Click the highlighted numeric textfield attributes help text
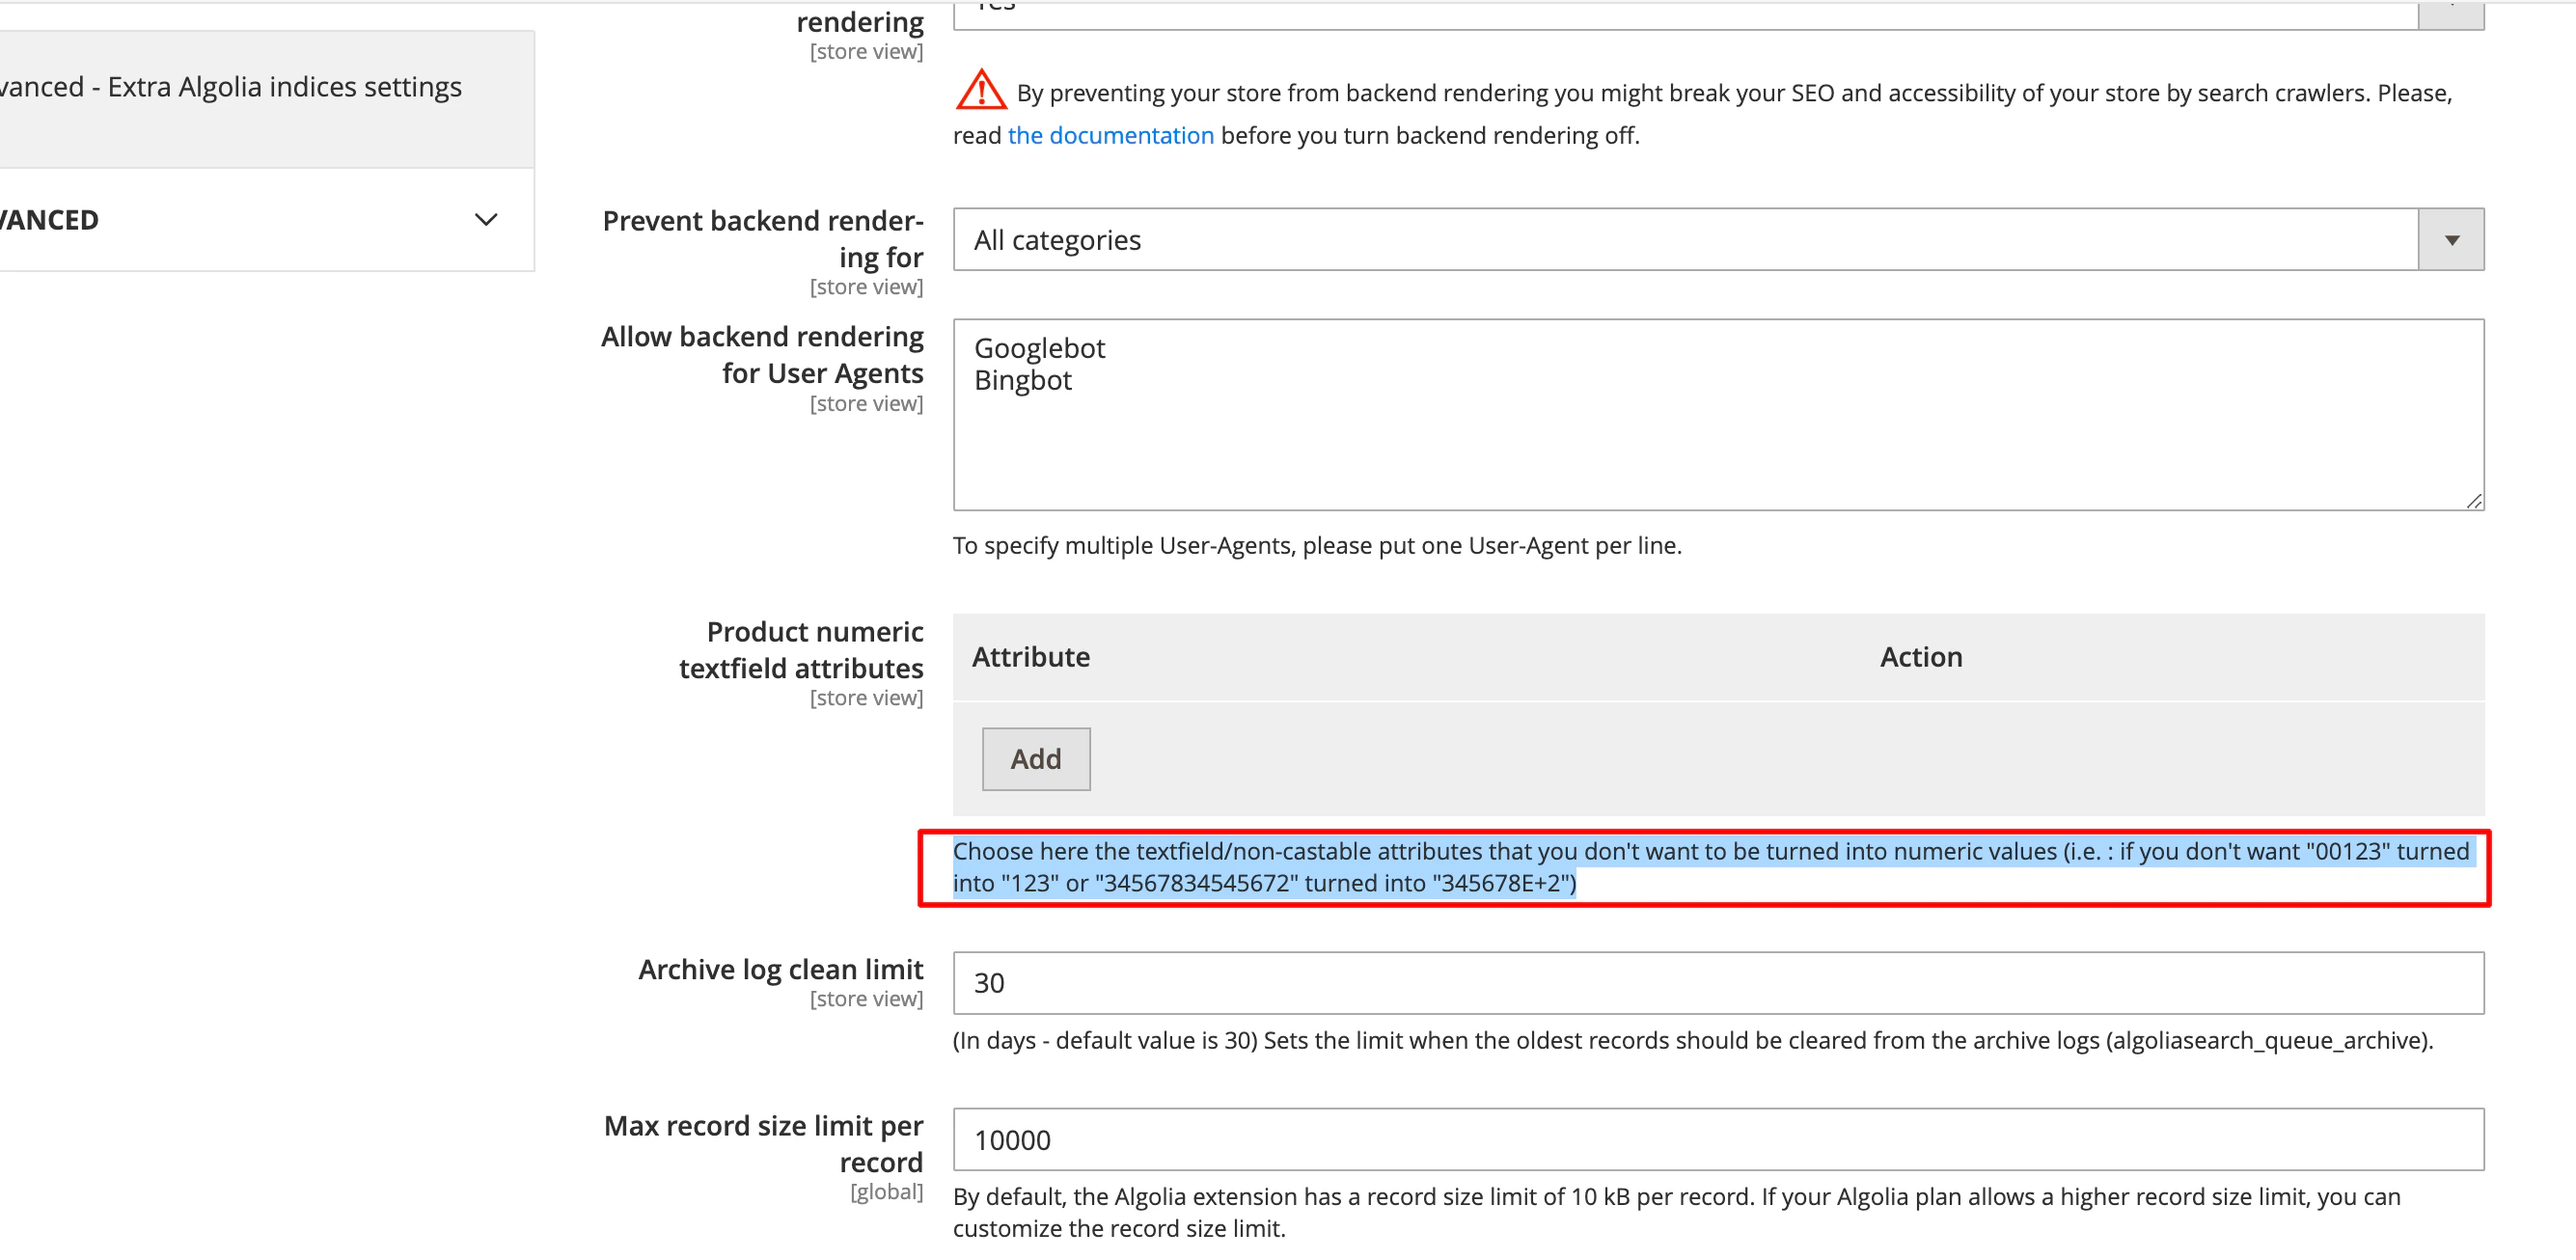 (x=1700, y=866)
